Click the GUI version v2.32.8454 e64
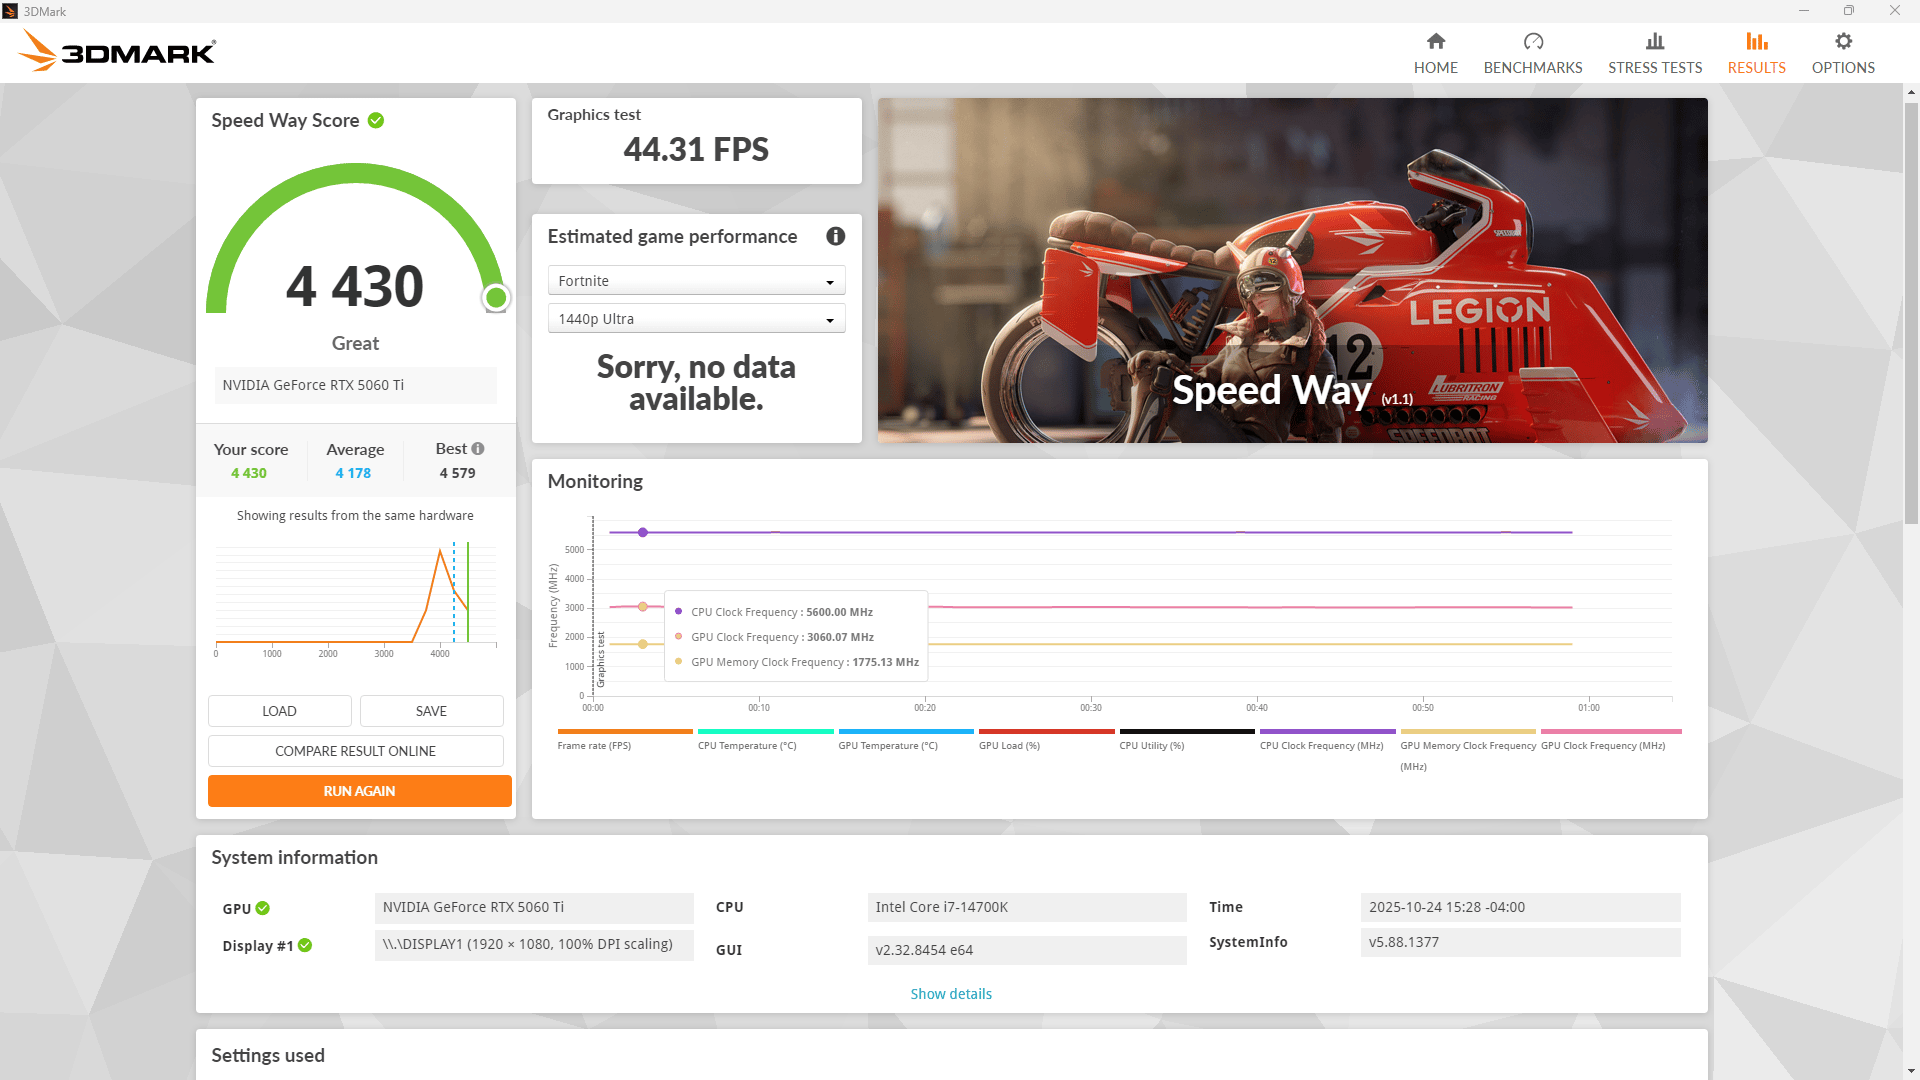The width and height of the screenshot is (1920, 1080). 1027,950
